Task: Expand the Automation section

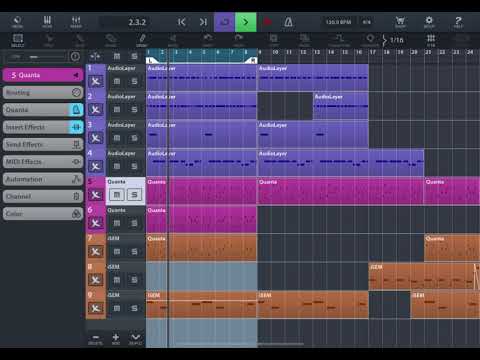Action: tap(43, 179)
